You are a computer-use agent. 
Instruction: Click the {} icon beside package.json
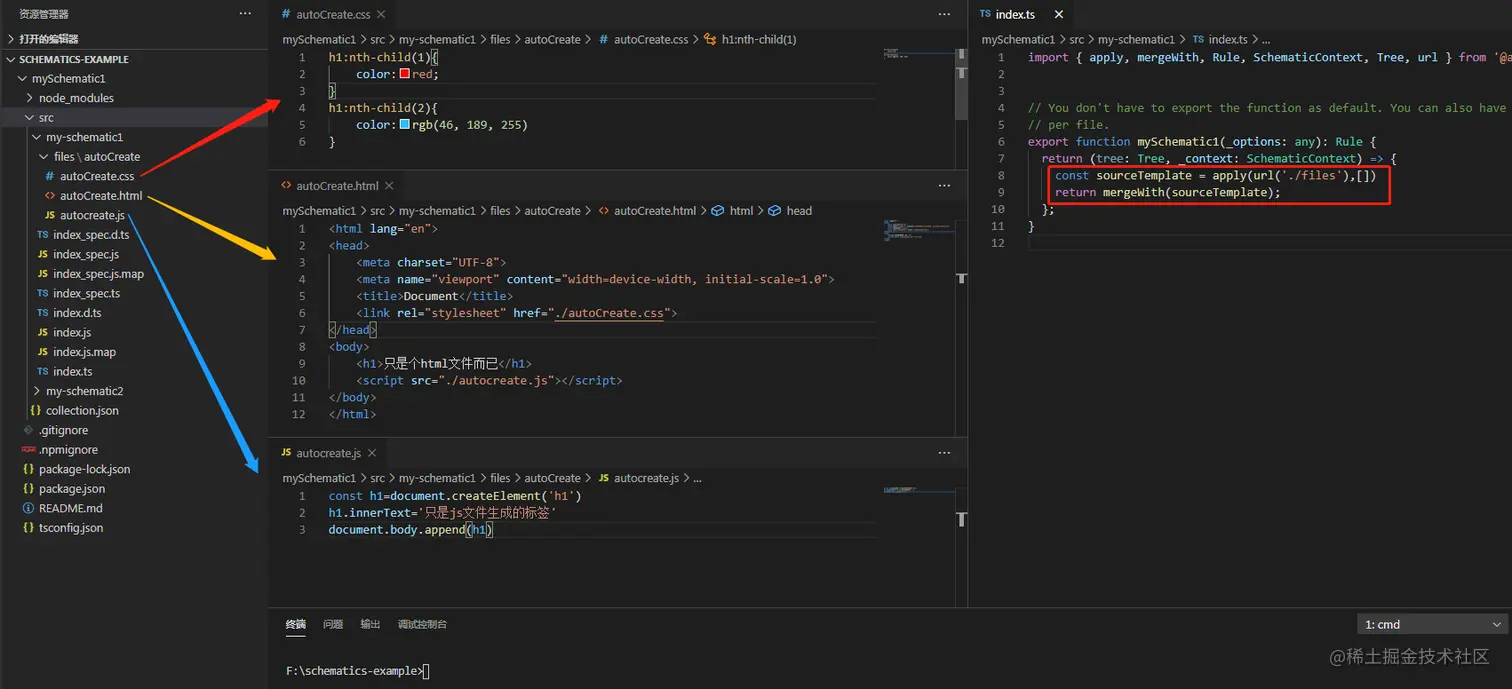[27, 488]
